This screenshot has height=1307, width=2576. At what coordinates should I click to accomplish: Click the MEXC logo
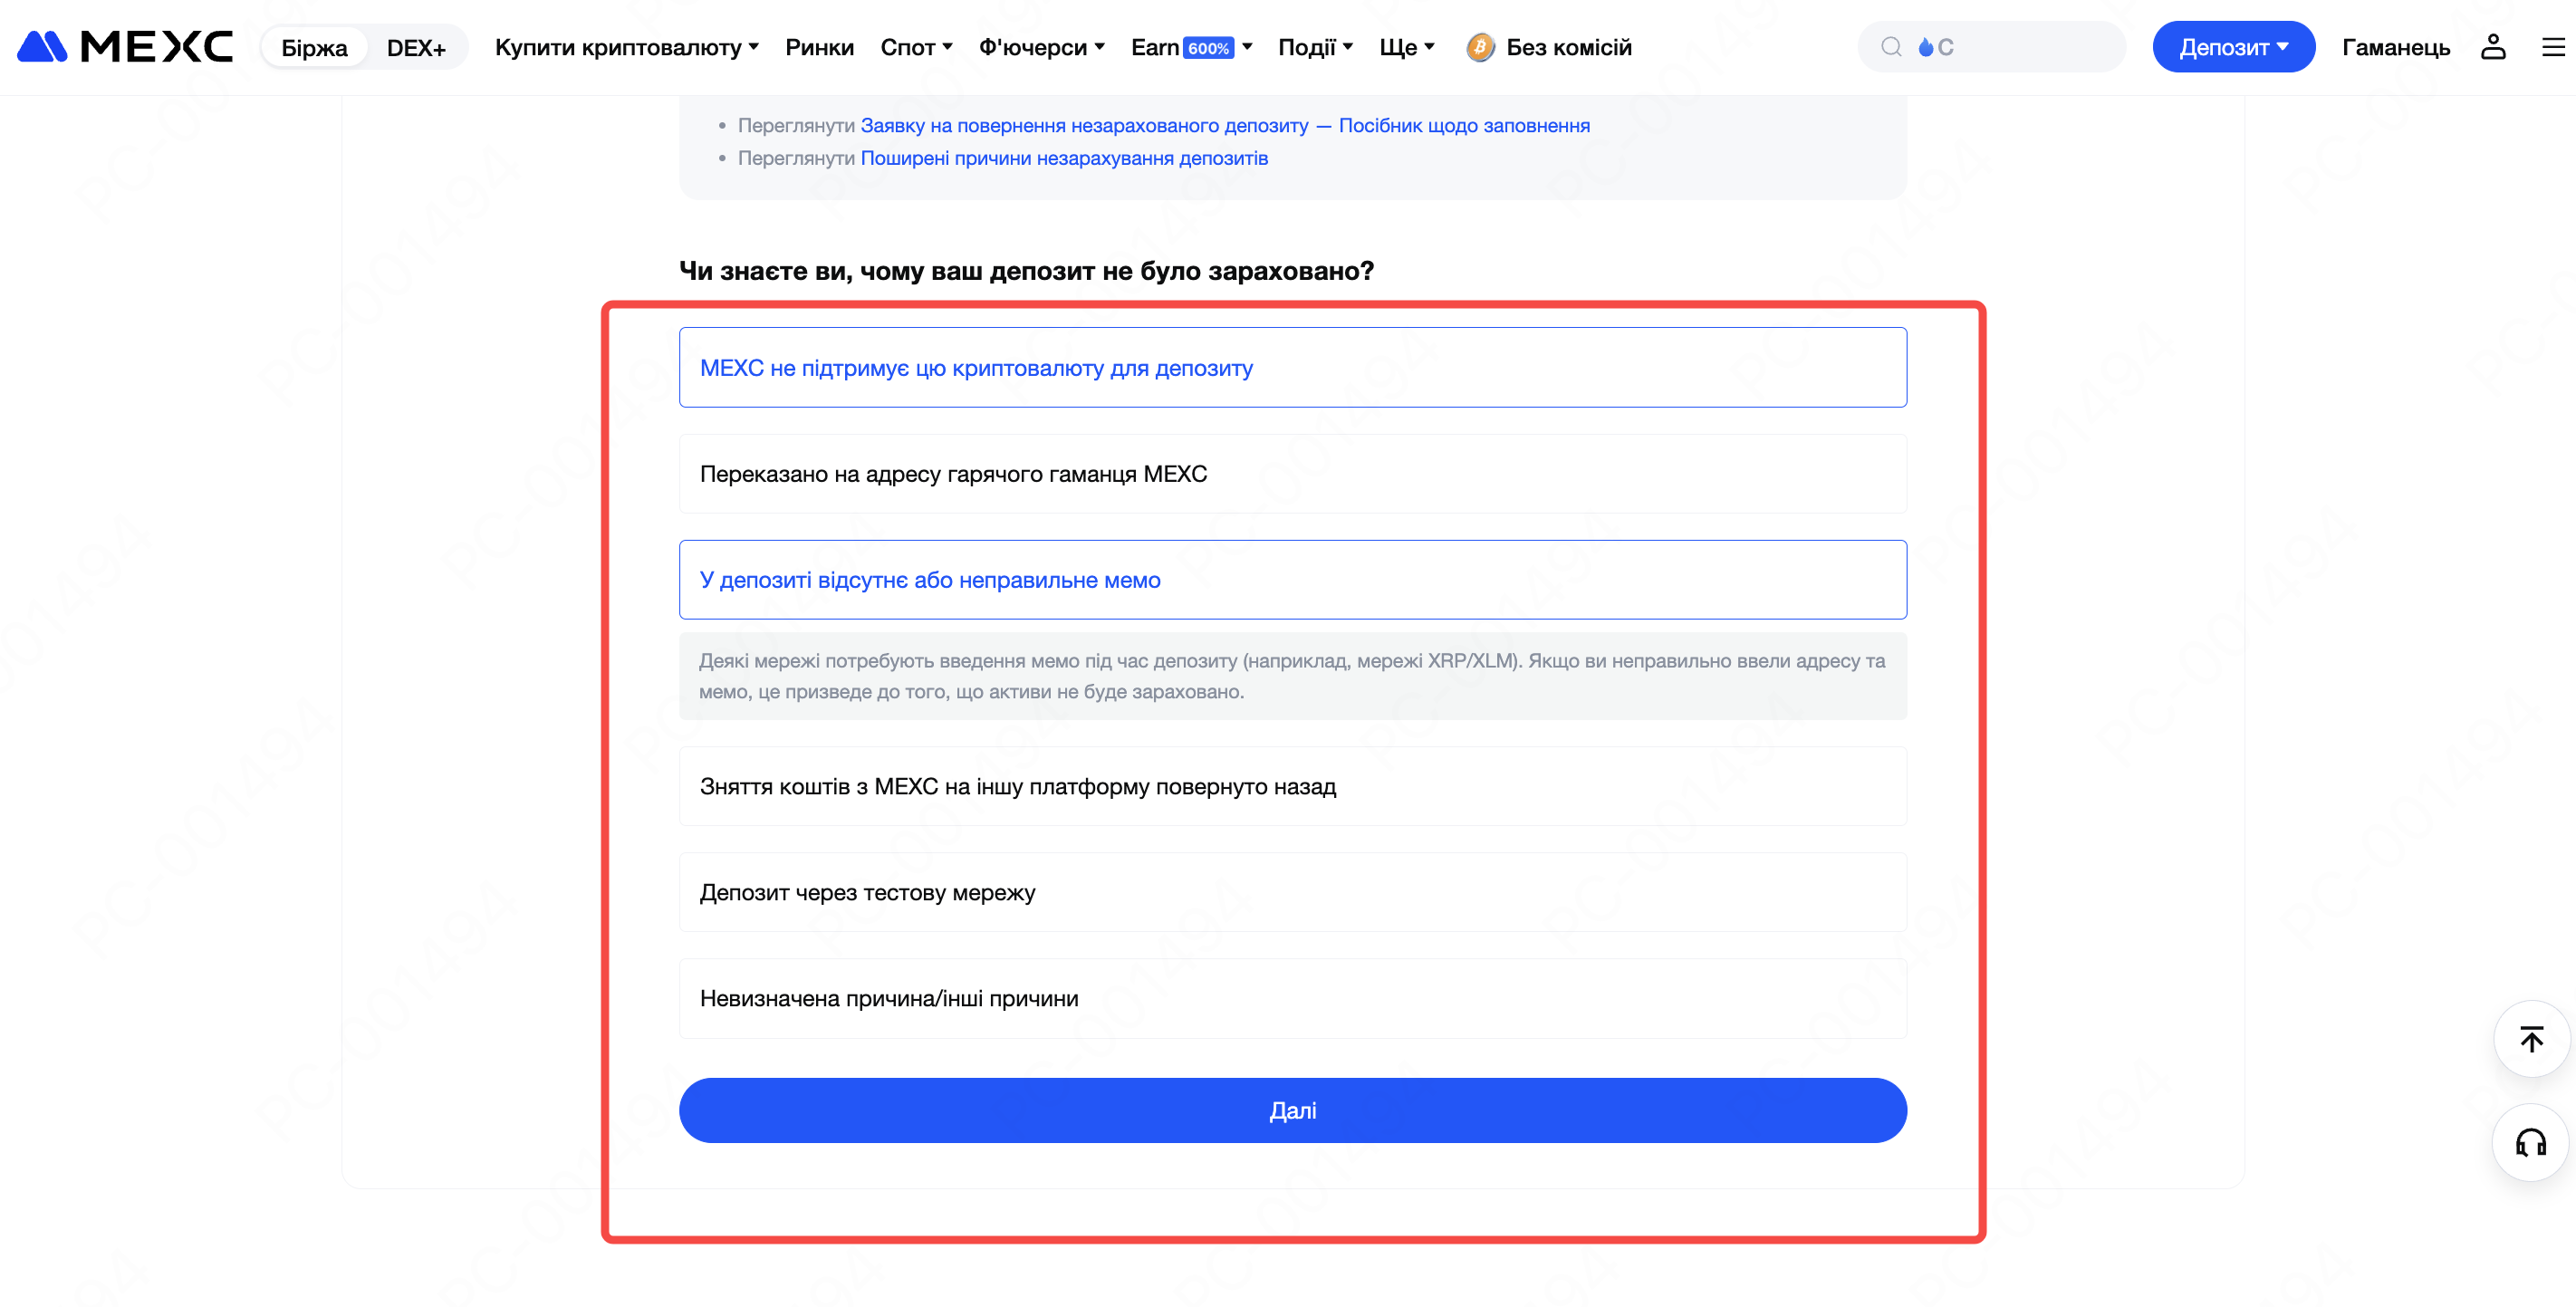[x=125, y=47]
